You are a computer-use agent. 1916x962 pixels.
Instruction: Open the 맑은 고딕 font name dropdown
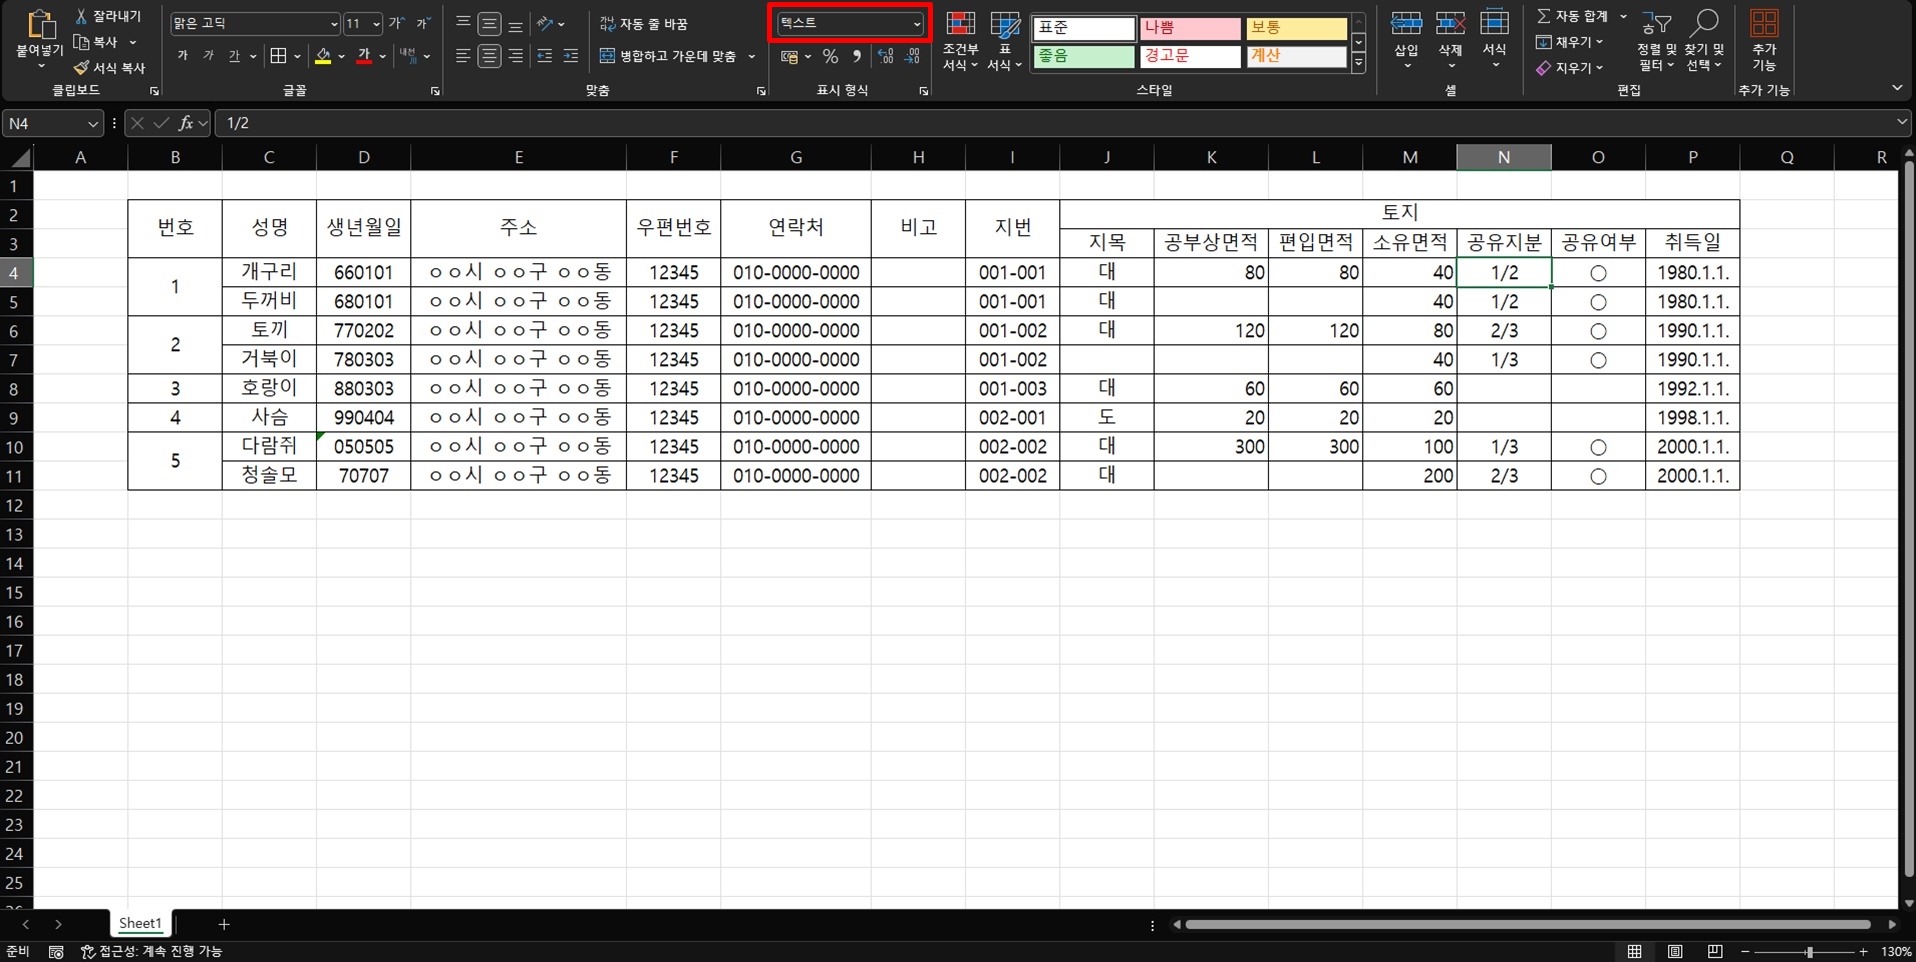pos(333,23)
